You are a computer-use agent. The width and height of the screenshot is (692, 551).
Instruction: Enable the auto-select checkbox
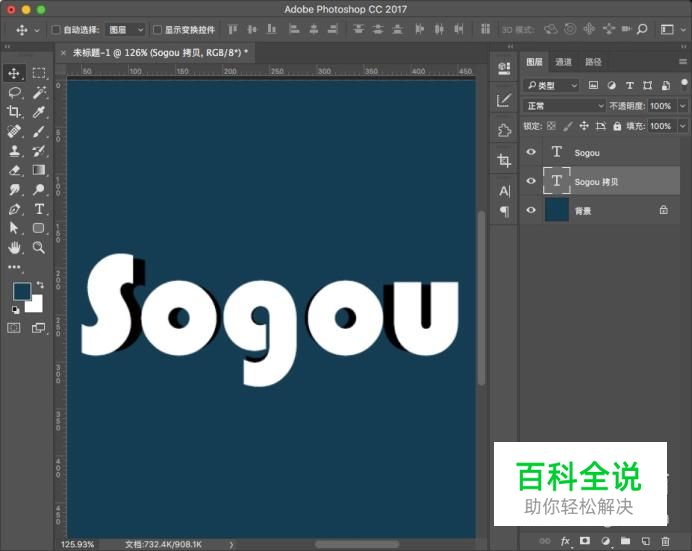click(56, 30)
